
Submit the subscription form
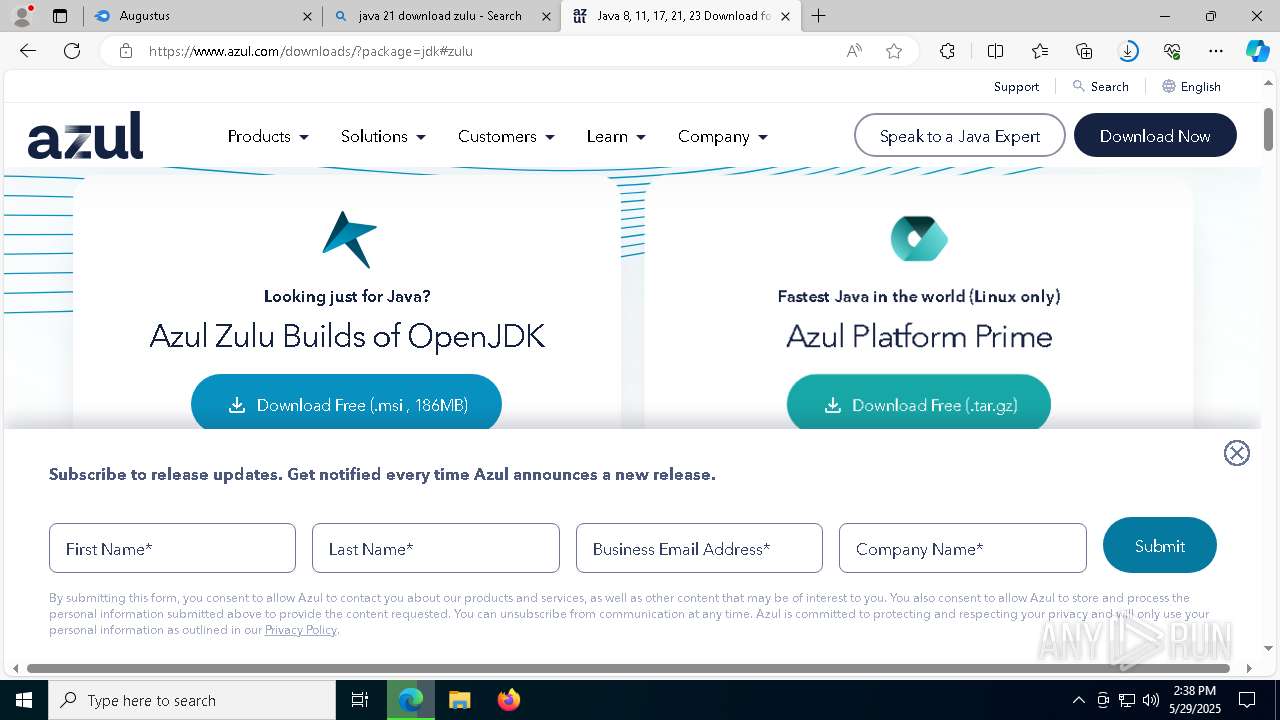(1160, 545)
